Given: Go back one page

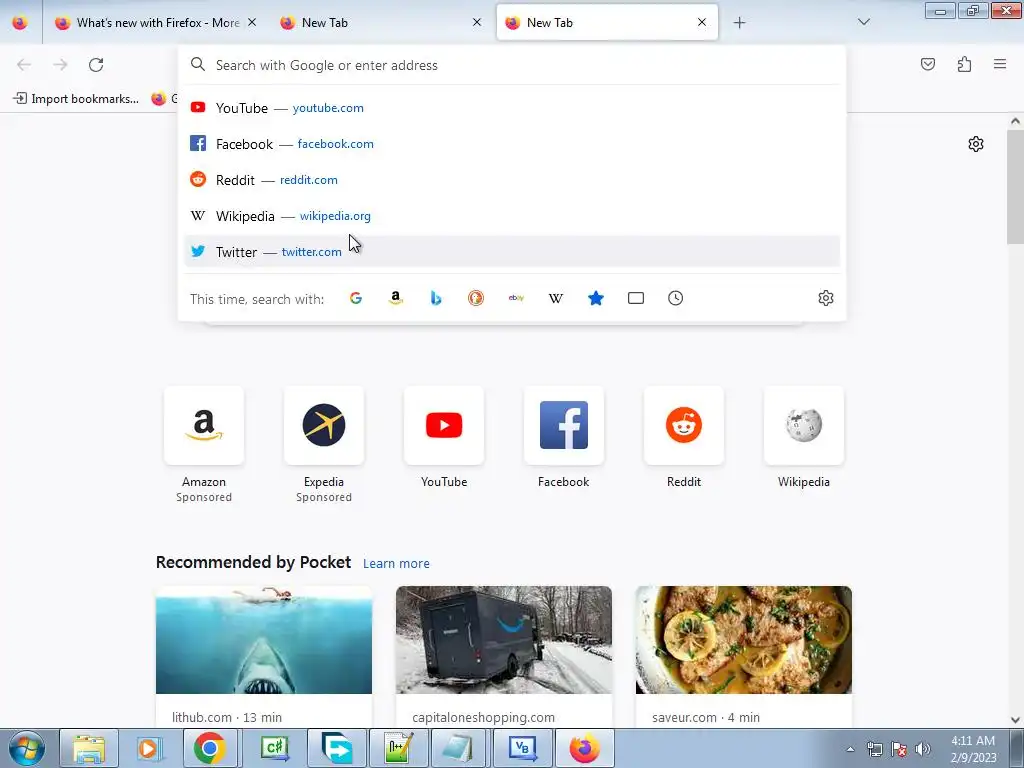Looking at the screenshot, I should pyautogui.click(x=24, y=65).
